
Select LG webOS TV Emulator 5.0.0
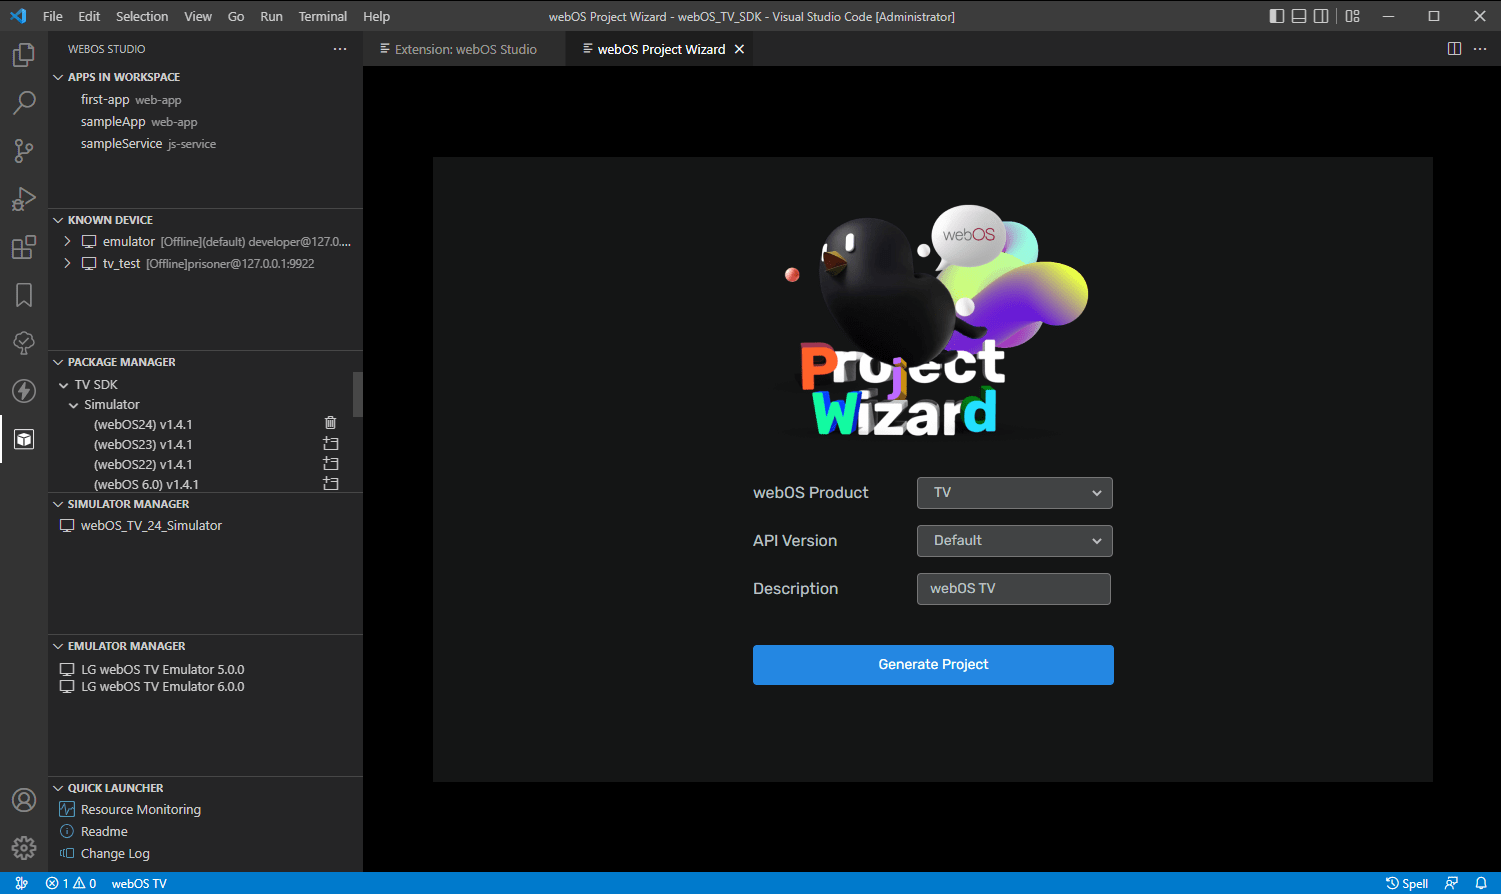(x=162, y=670)
